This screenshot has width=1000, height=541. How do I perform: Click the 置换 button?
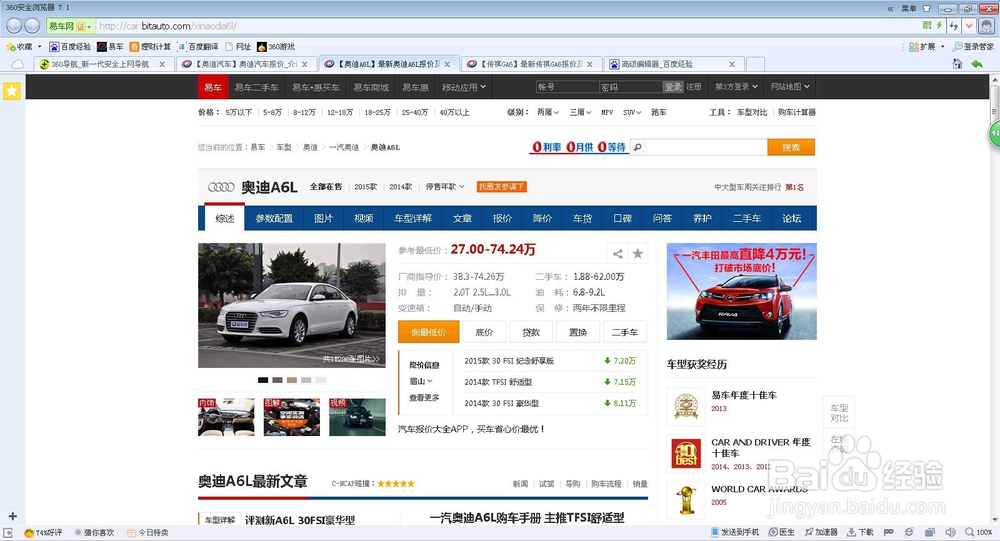pos(578,332)
